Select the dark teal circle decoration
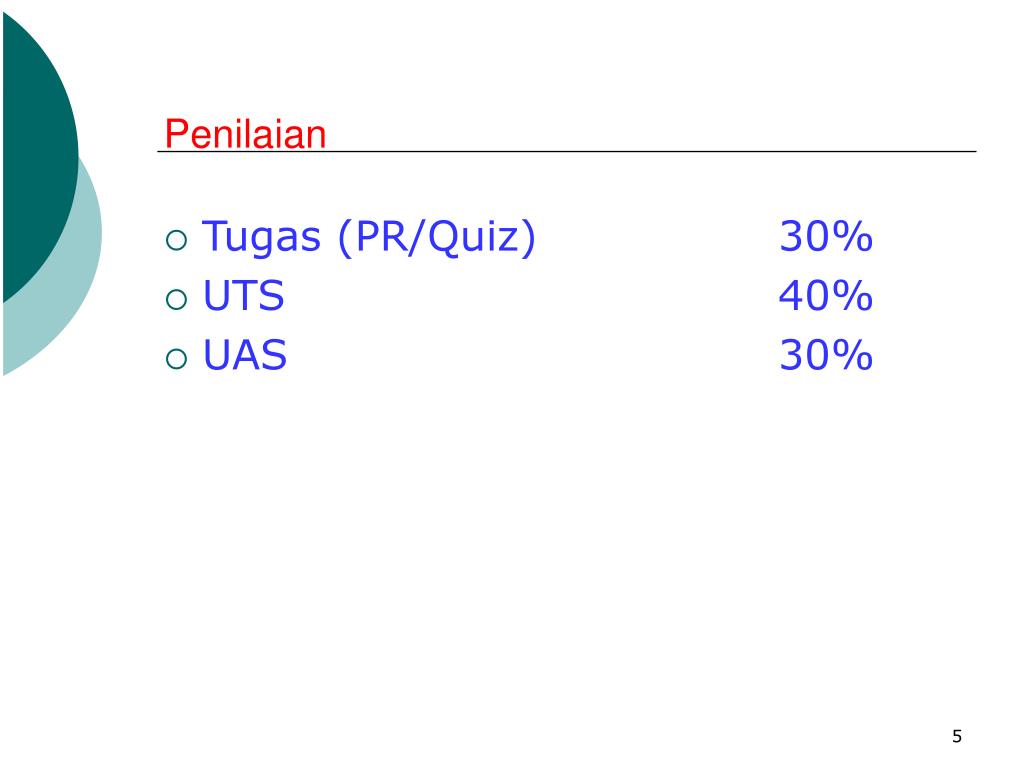The height and width of the screenshot is (768, 1024). (x=40, y=157)
